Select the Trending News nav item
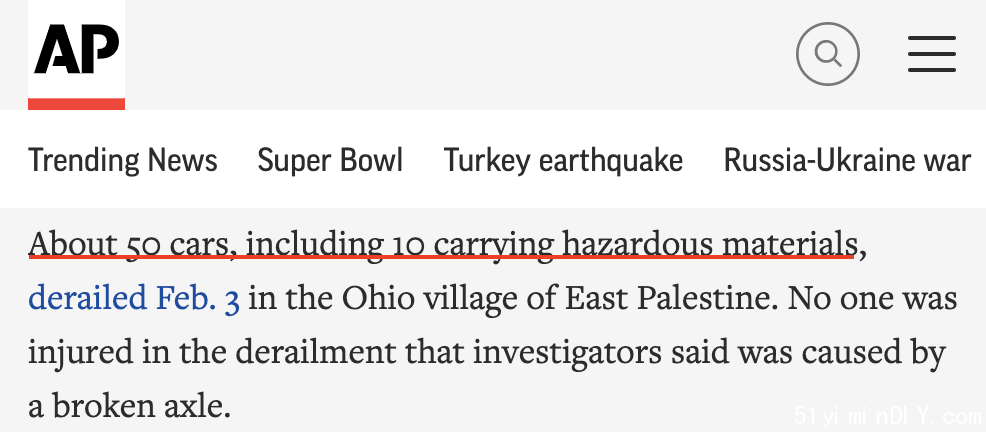Image resolution: width=986 pixels, height=432 pixels. [x=123, y=160]
